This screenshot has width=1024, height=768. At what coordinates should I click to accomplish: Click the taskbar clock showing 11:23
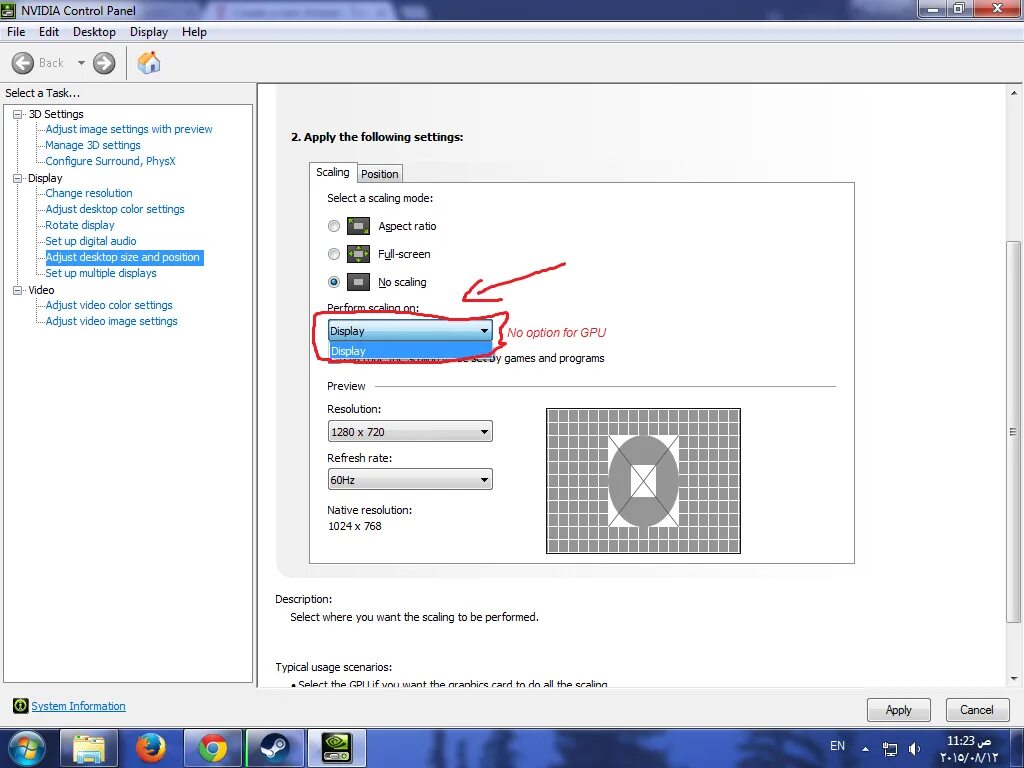(x=969, y=749)
